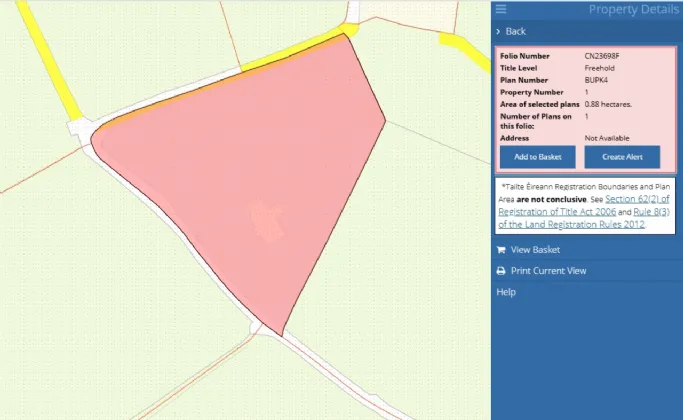Open the hamburger menu icon
Viewport: 683px width, 420px height.
[501, 9]
